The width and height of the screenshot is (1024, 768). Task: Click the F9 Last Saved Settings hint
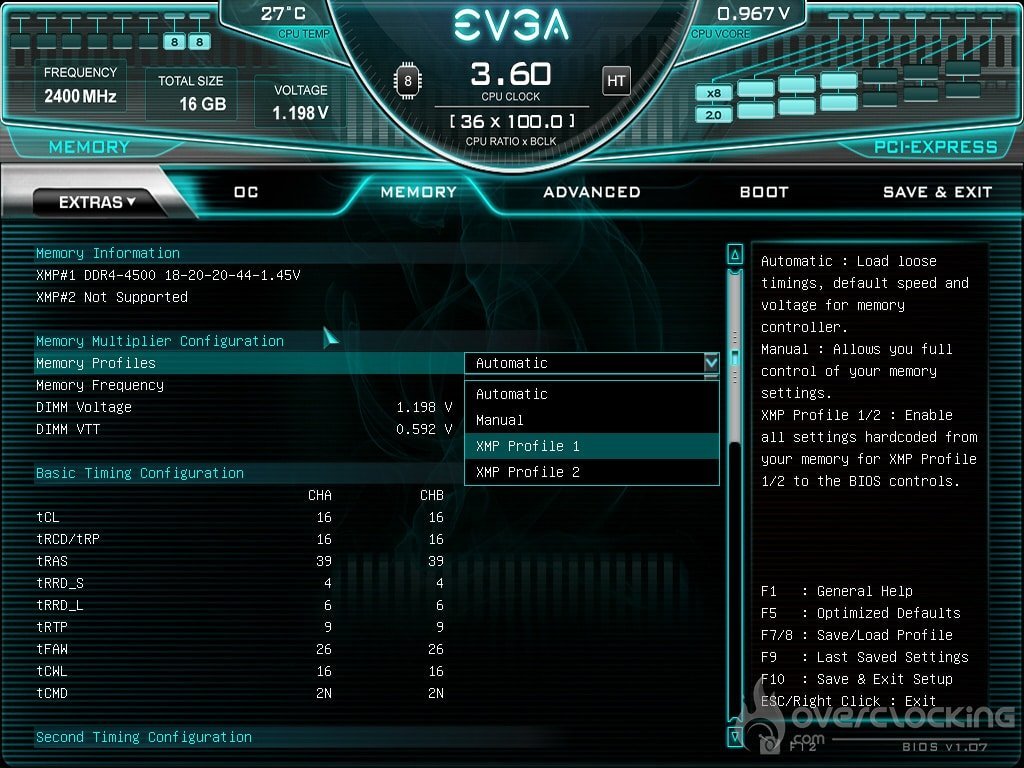tap(865, 657)
